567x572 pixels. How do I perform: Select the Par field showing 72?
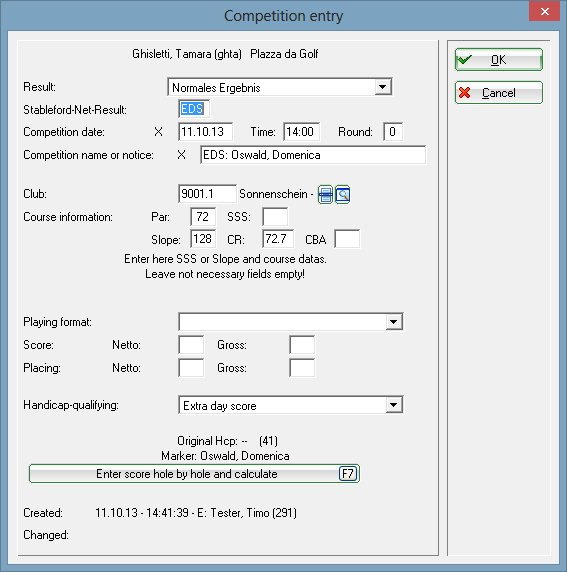point(203,217)
